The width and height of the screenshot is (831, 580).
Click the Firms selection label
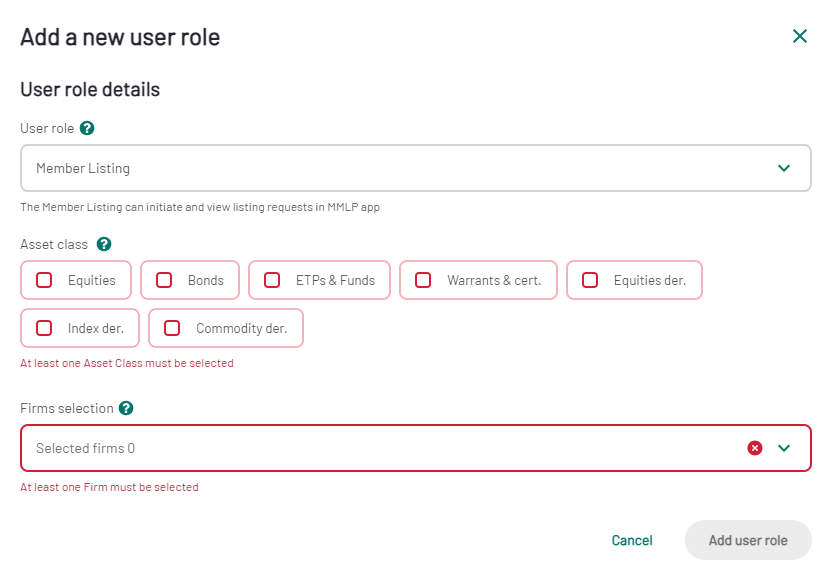tap(67, 408)
